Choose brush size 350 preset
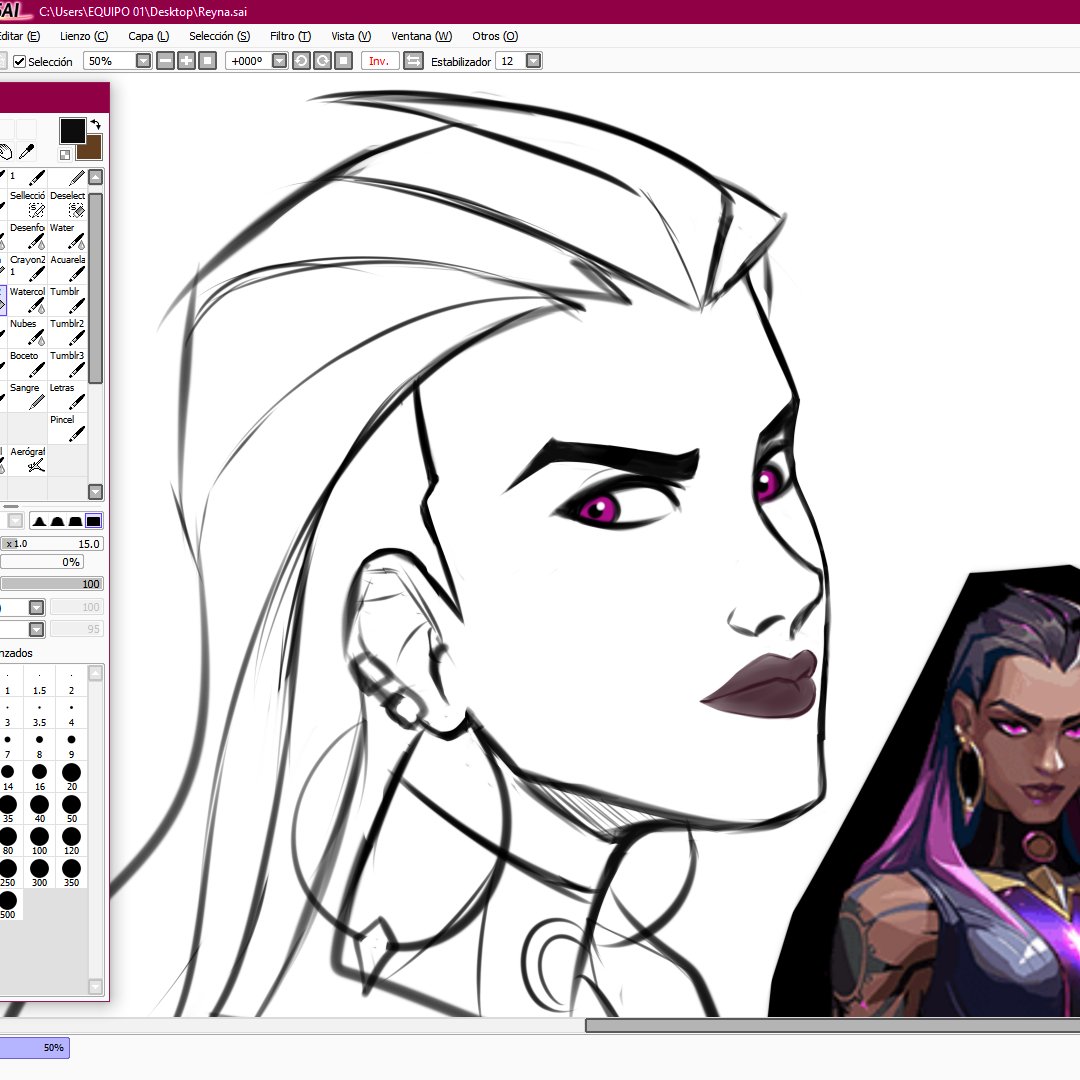1080x1080 pixels. (72, 872)
